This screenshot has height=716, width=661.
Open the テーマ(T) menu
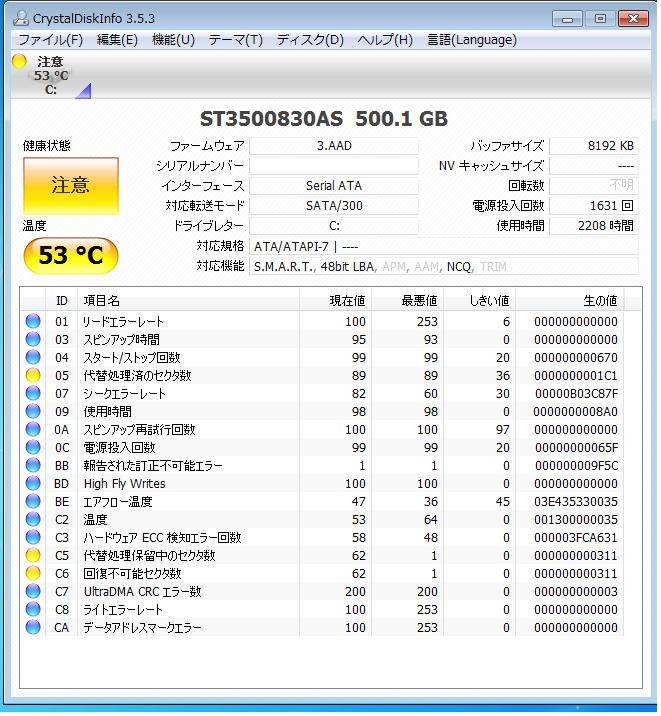pyautogui.click(x=236, y=40)
